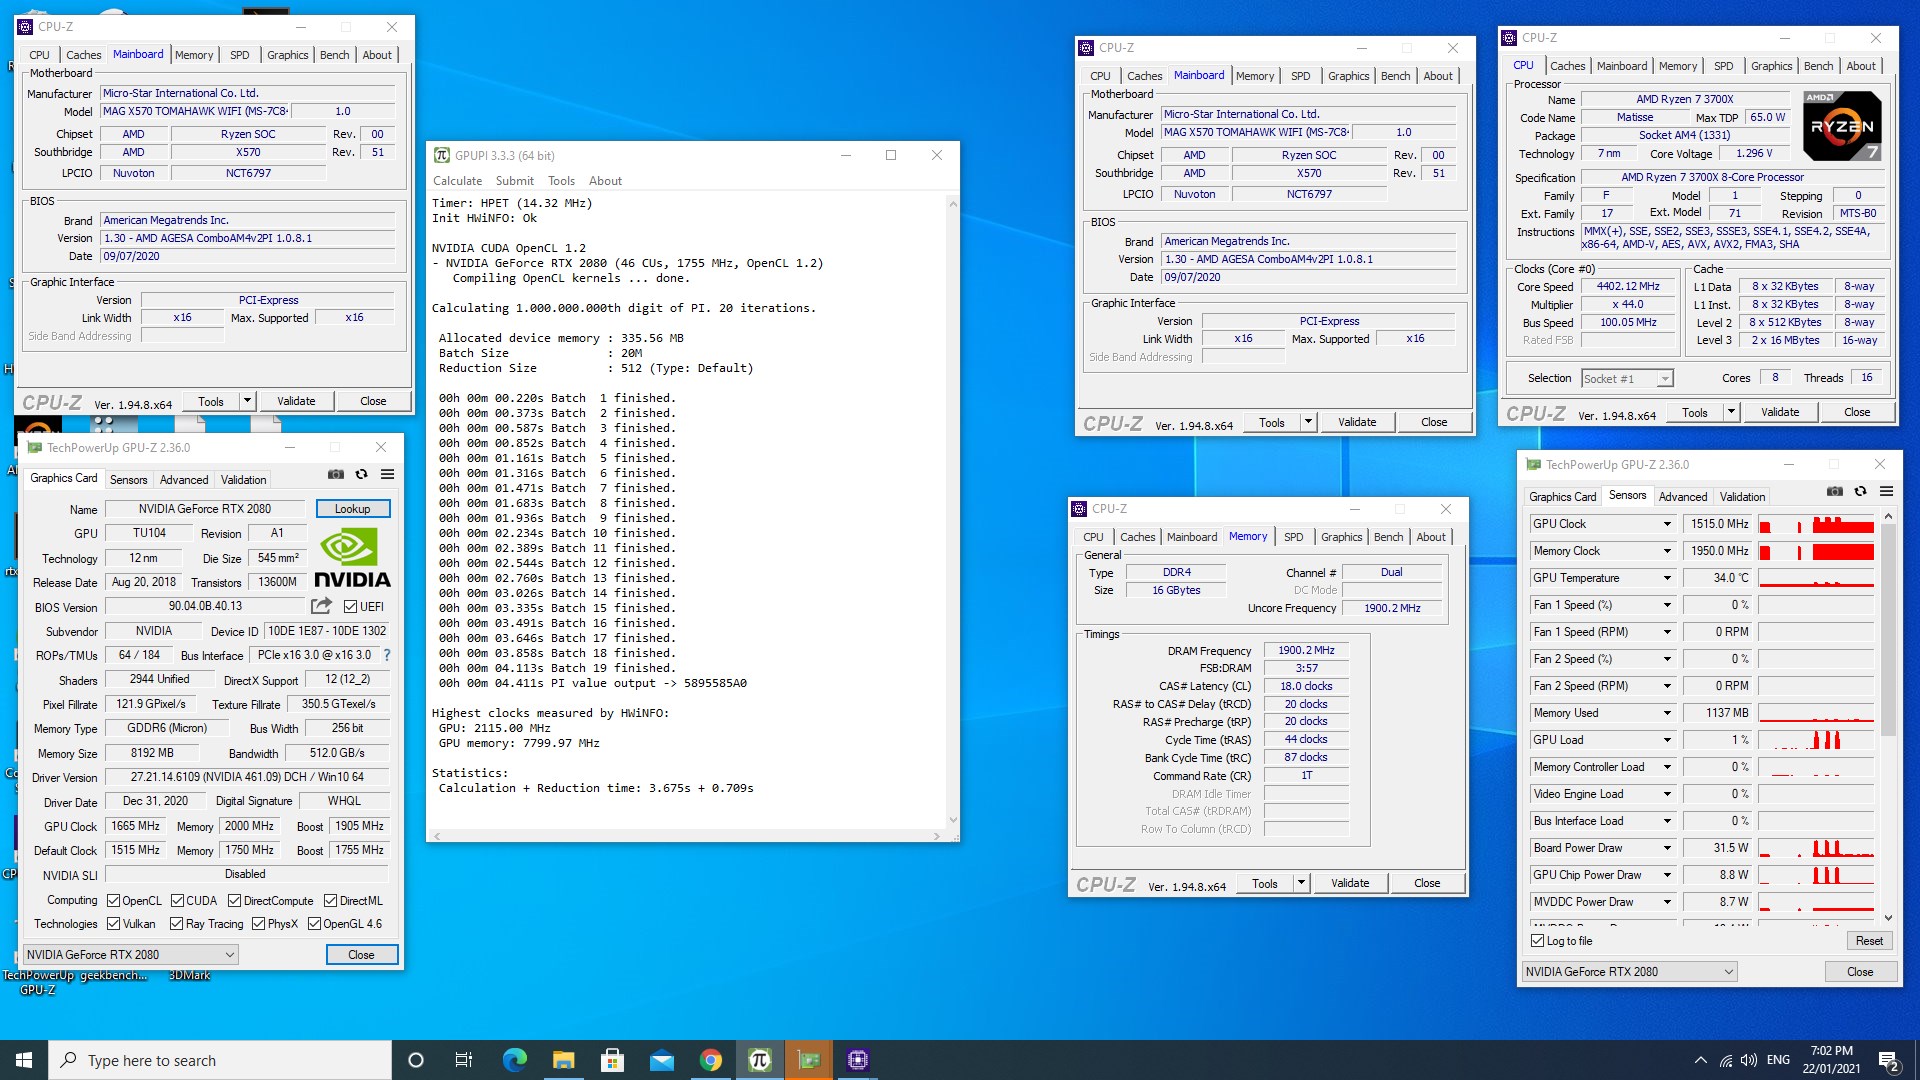Show hidden system tray icons
Image resolution: width=1920 pixels, height=1080 pixels.
(1701, 1060)
